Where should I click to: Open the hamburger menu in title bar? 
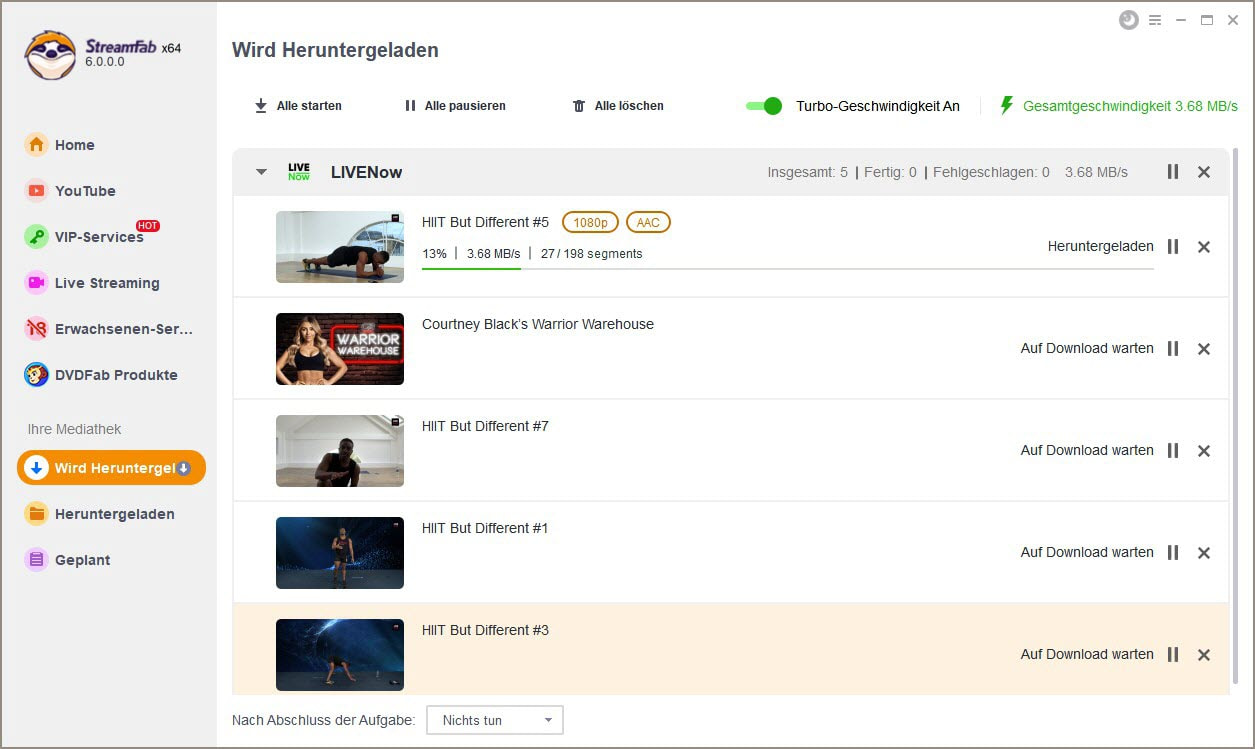[x=1155, y=20]
